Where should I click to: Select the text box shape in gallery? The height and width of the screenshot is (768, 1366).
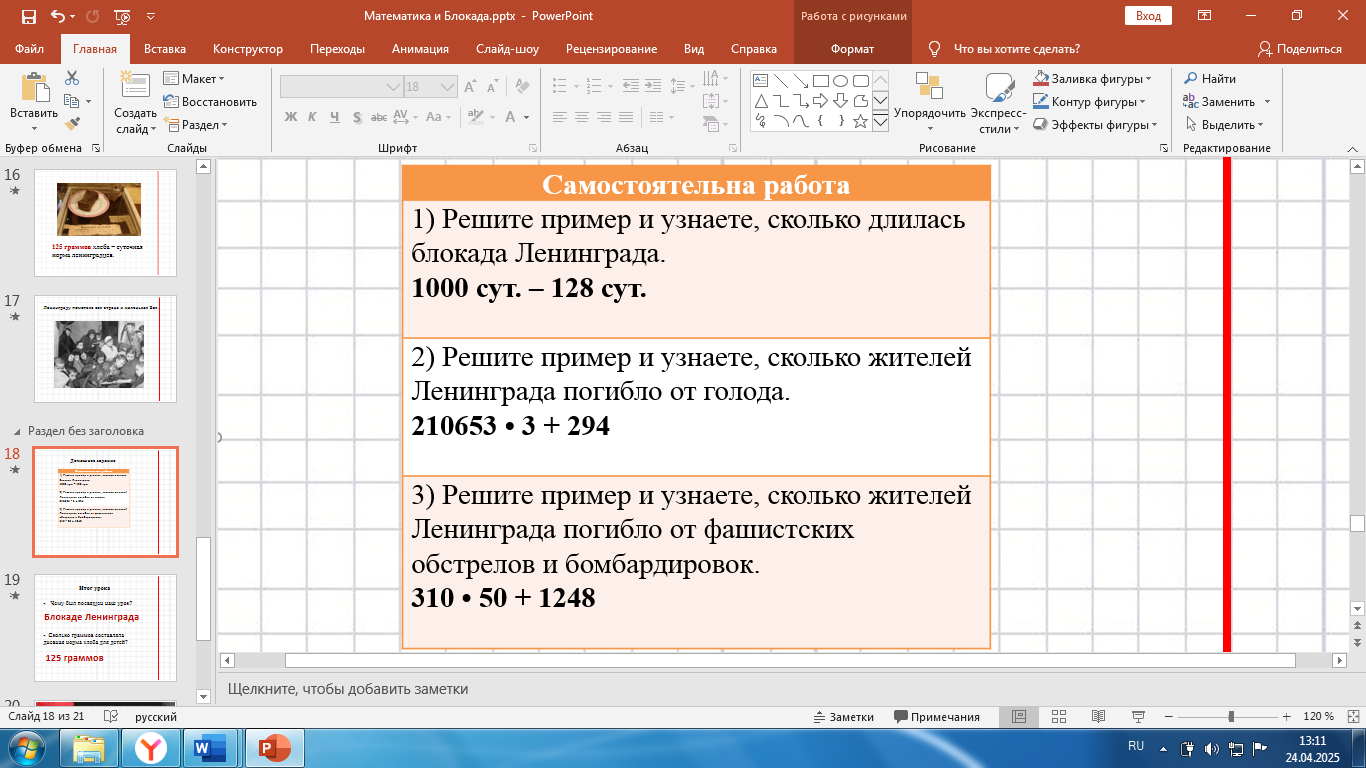click(x=760, y=81)
